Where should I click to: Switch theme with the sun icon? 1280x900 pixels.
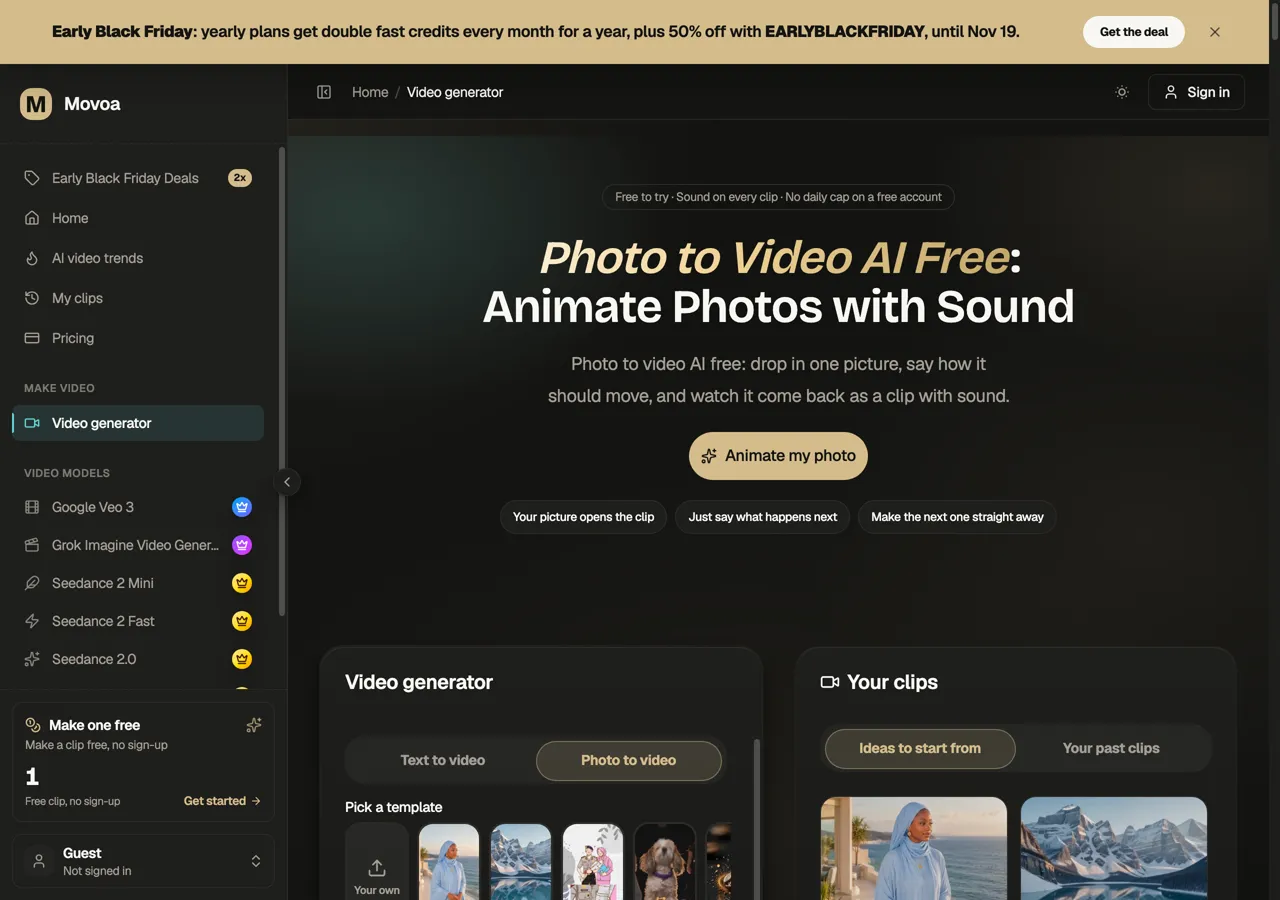(1122, 92)
